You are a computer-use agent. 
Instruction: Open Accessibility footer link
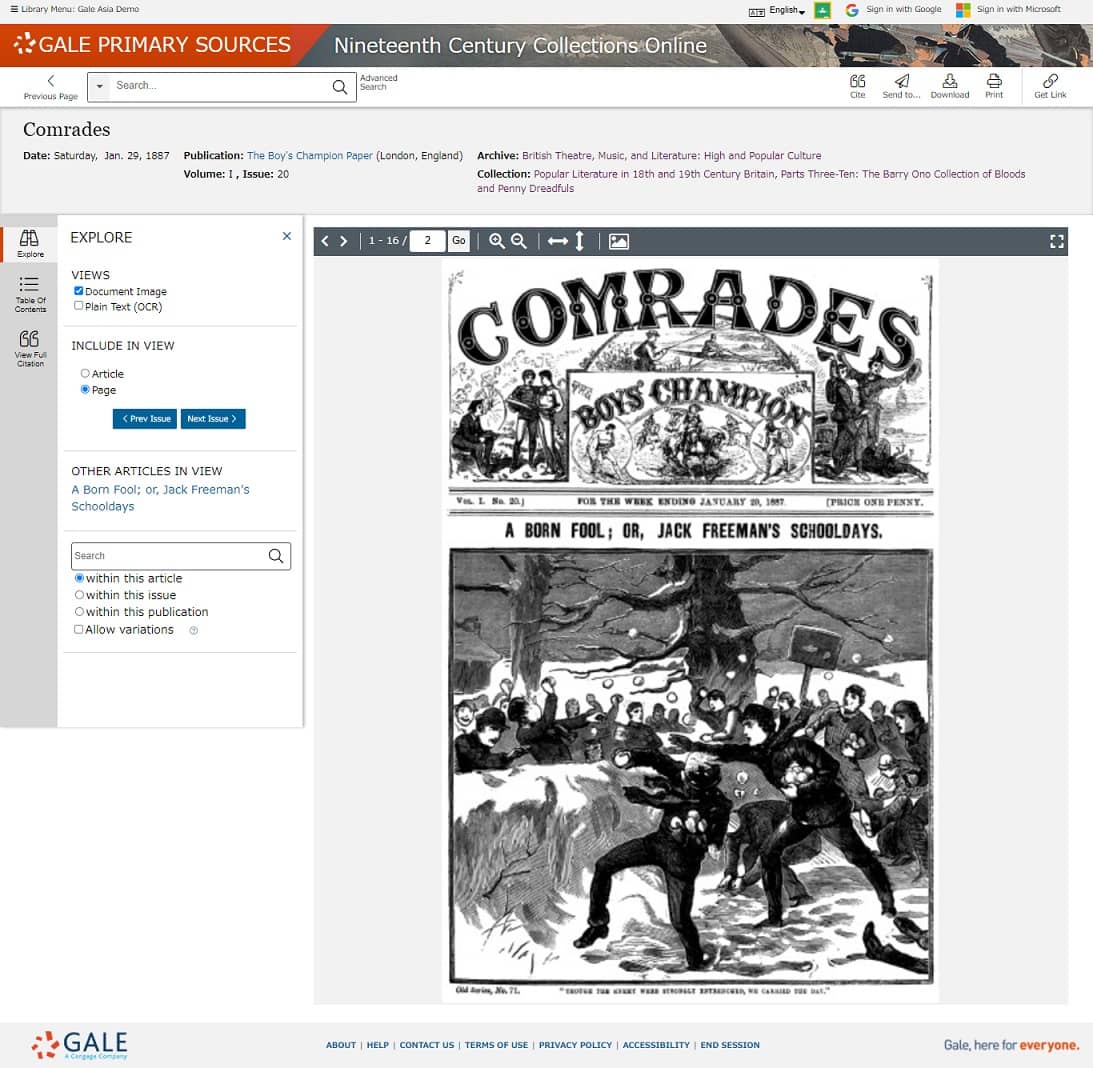click(656, 1045)
